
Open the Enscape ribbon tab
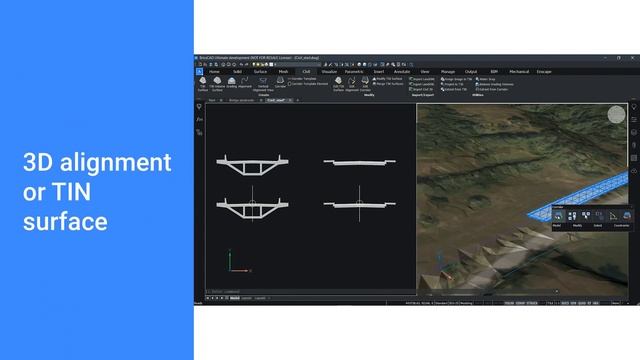(544, 71)
